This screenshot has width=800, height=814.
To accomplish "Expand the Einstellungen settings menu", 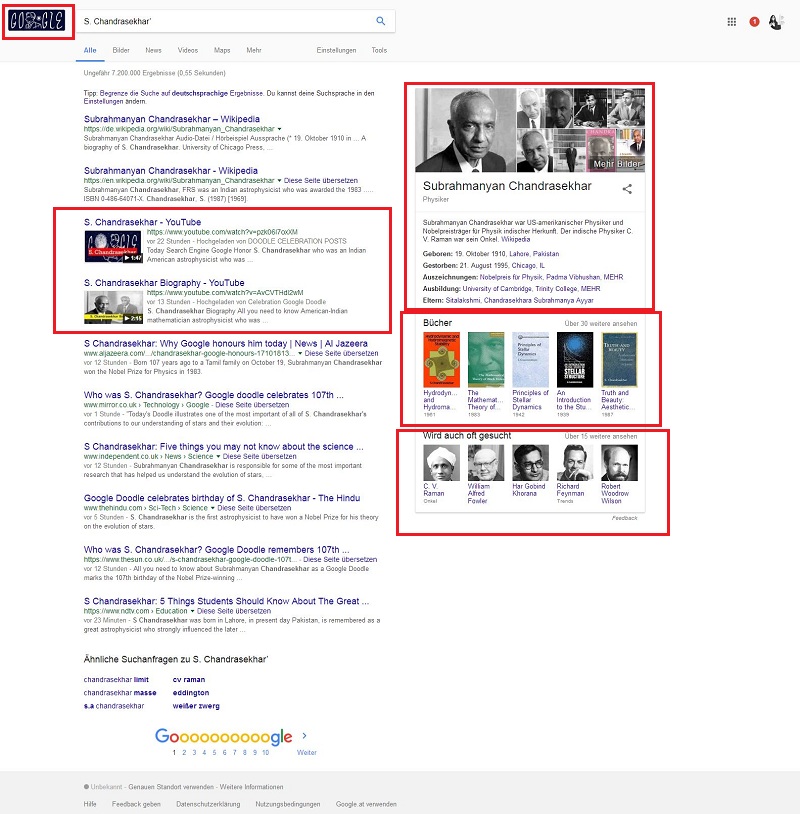I will [x=336, y=50].
